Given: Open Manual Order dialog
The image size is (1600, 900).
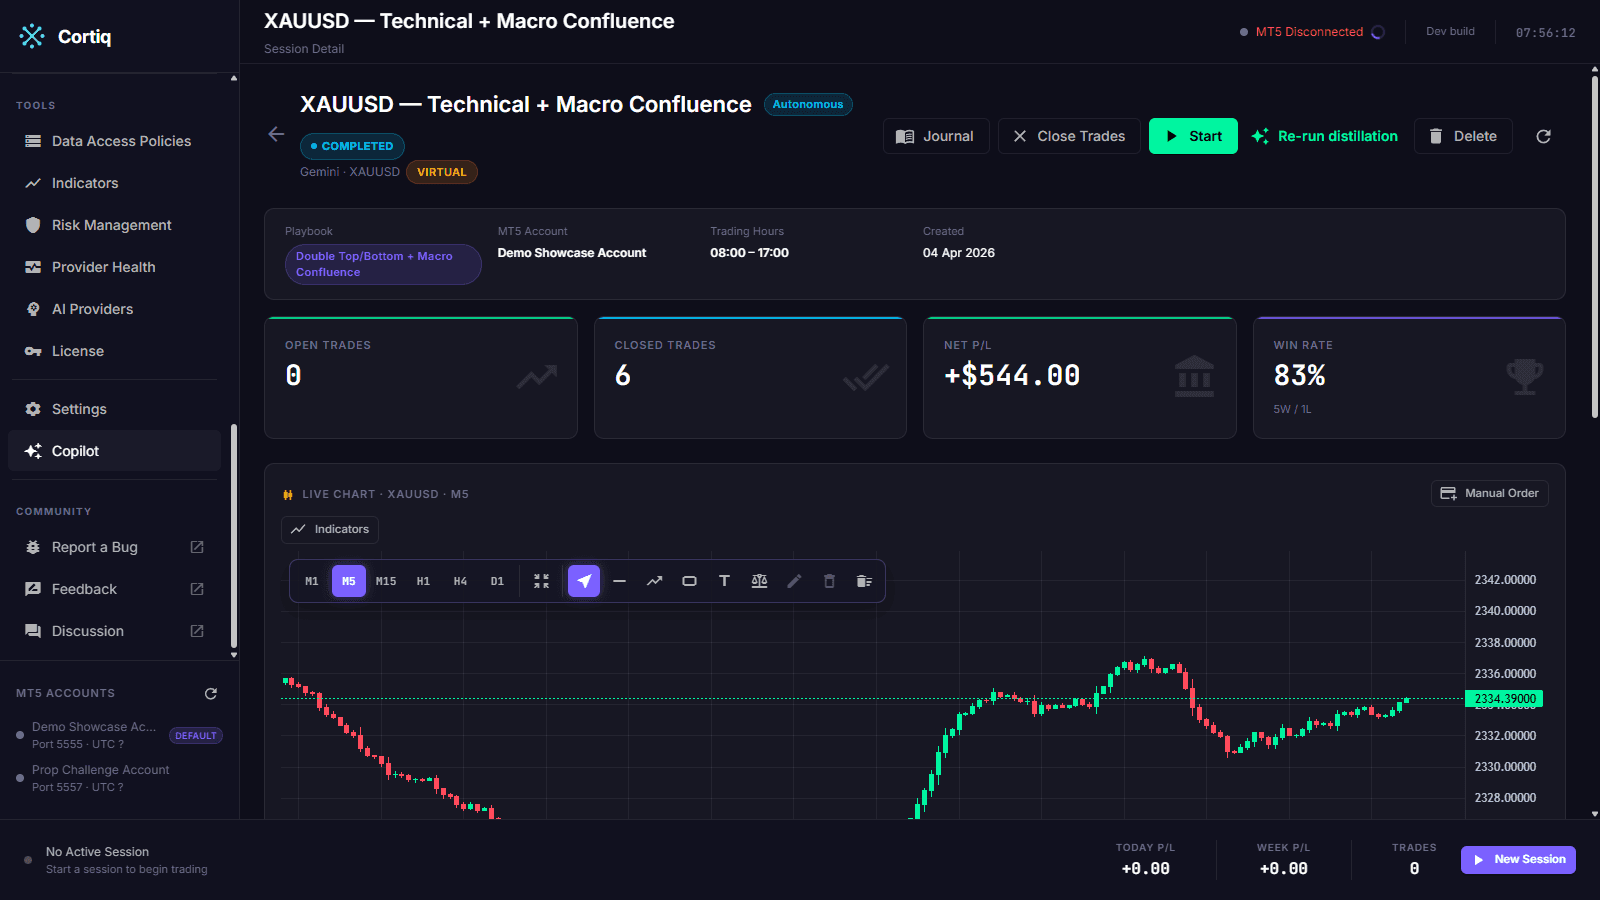Looking at the screenshot, I should click(x=1489, y=493).
